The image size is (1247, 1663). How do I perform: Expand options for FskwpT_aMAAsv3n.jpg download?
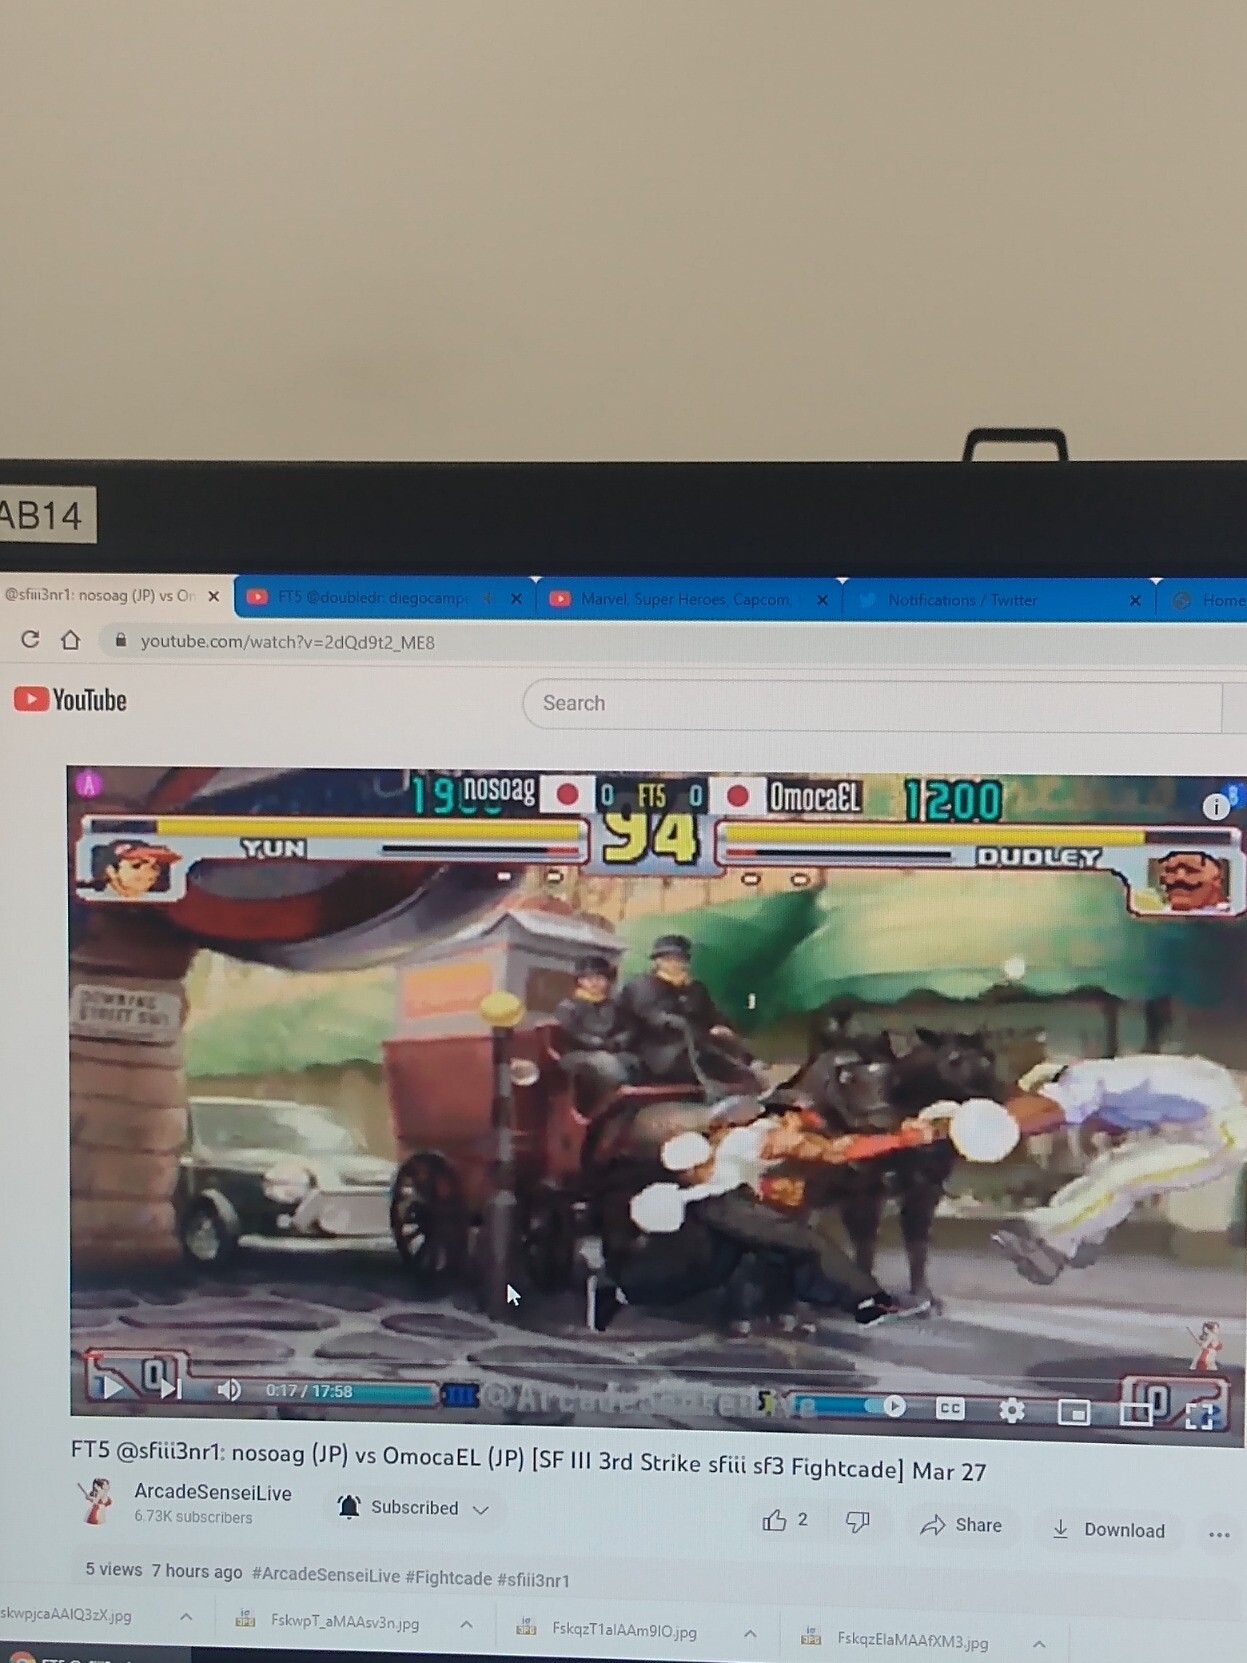[x=466, y=1625]
